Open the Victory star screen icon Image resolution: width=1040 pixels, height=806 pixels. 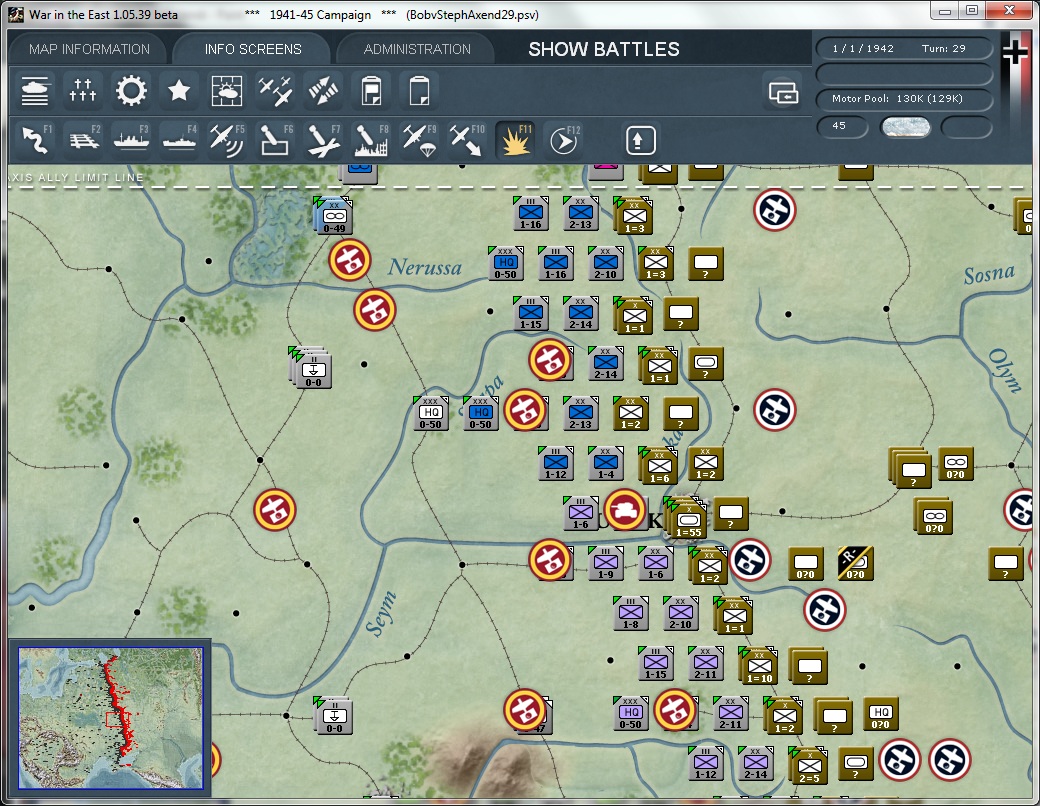tap(178, 90)
